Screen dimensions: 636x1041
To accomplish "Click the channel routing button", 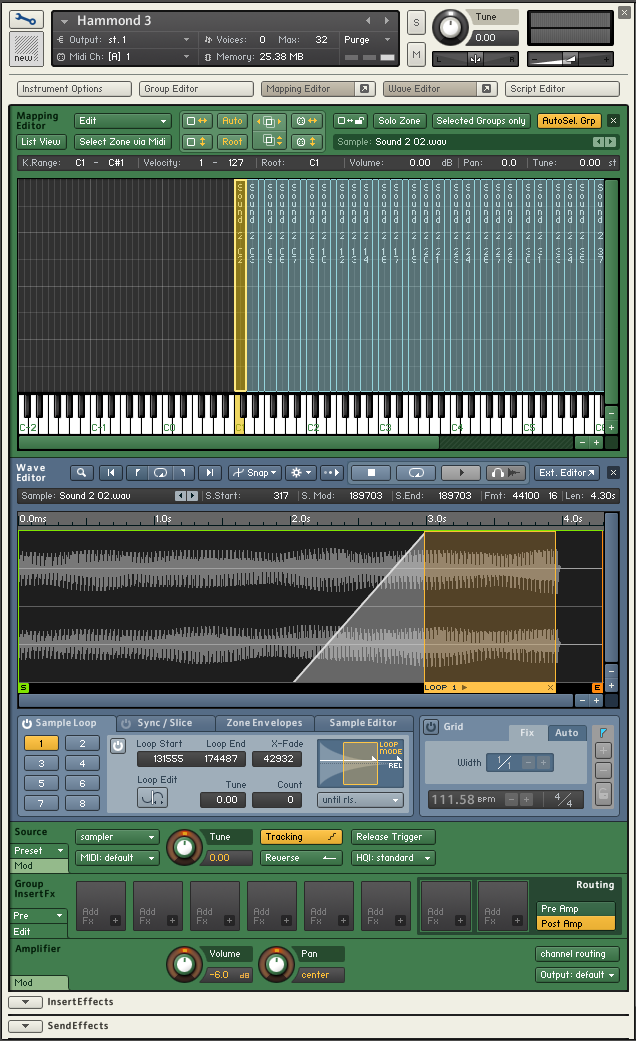I will click(x=577, y=954).
